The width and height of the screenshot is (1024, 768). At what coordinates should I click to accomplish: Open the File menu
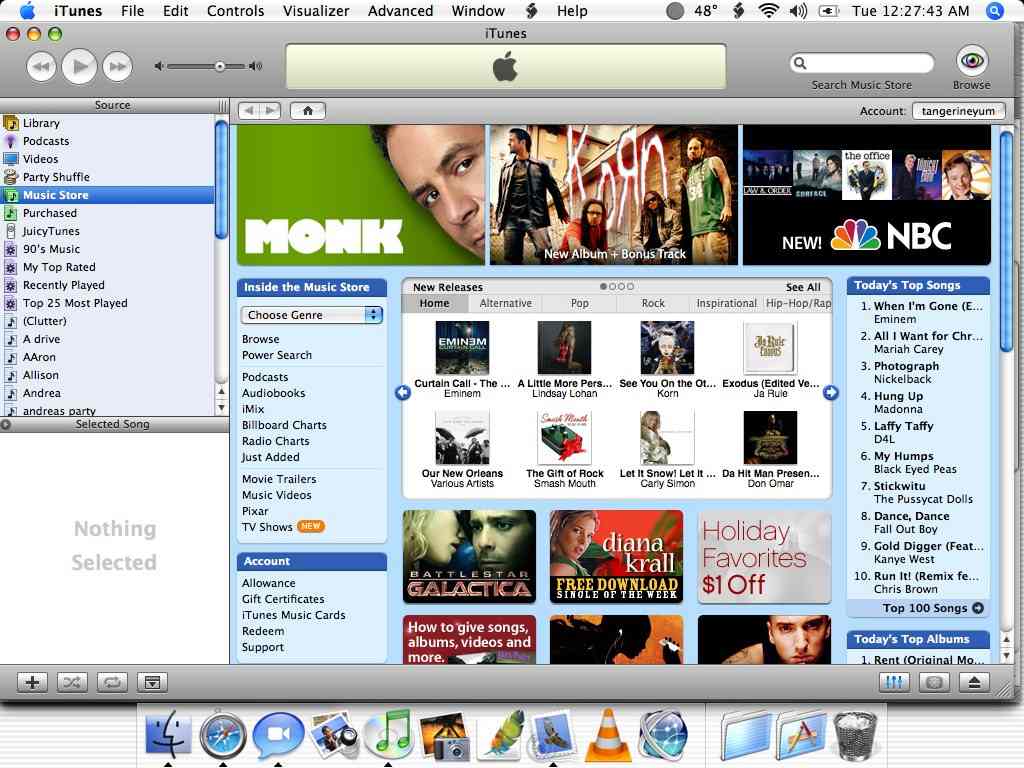pyautogui.click(x=133, y=11)
